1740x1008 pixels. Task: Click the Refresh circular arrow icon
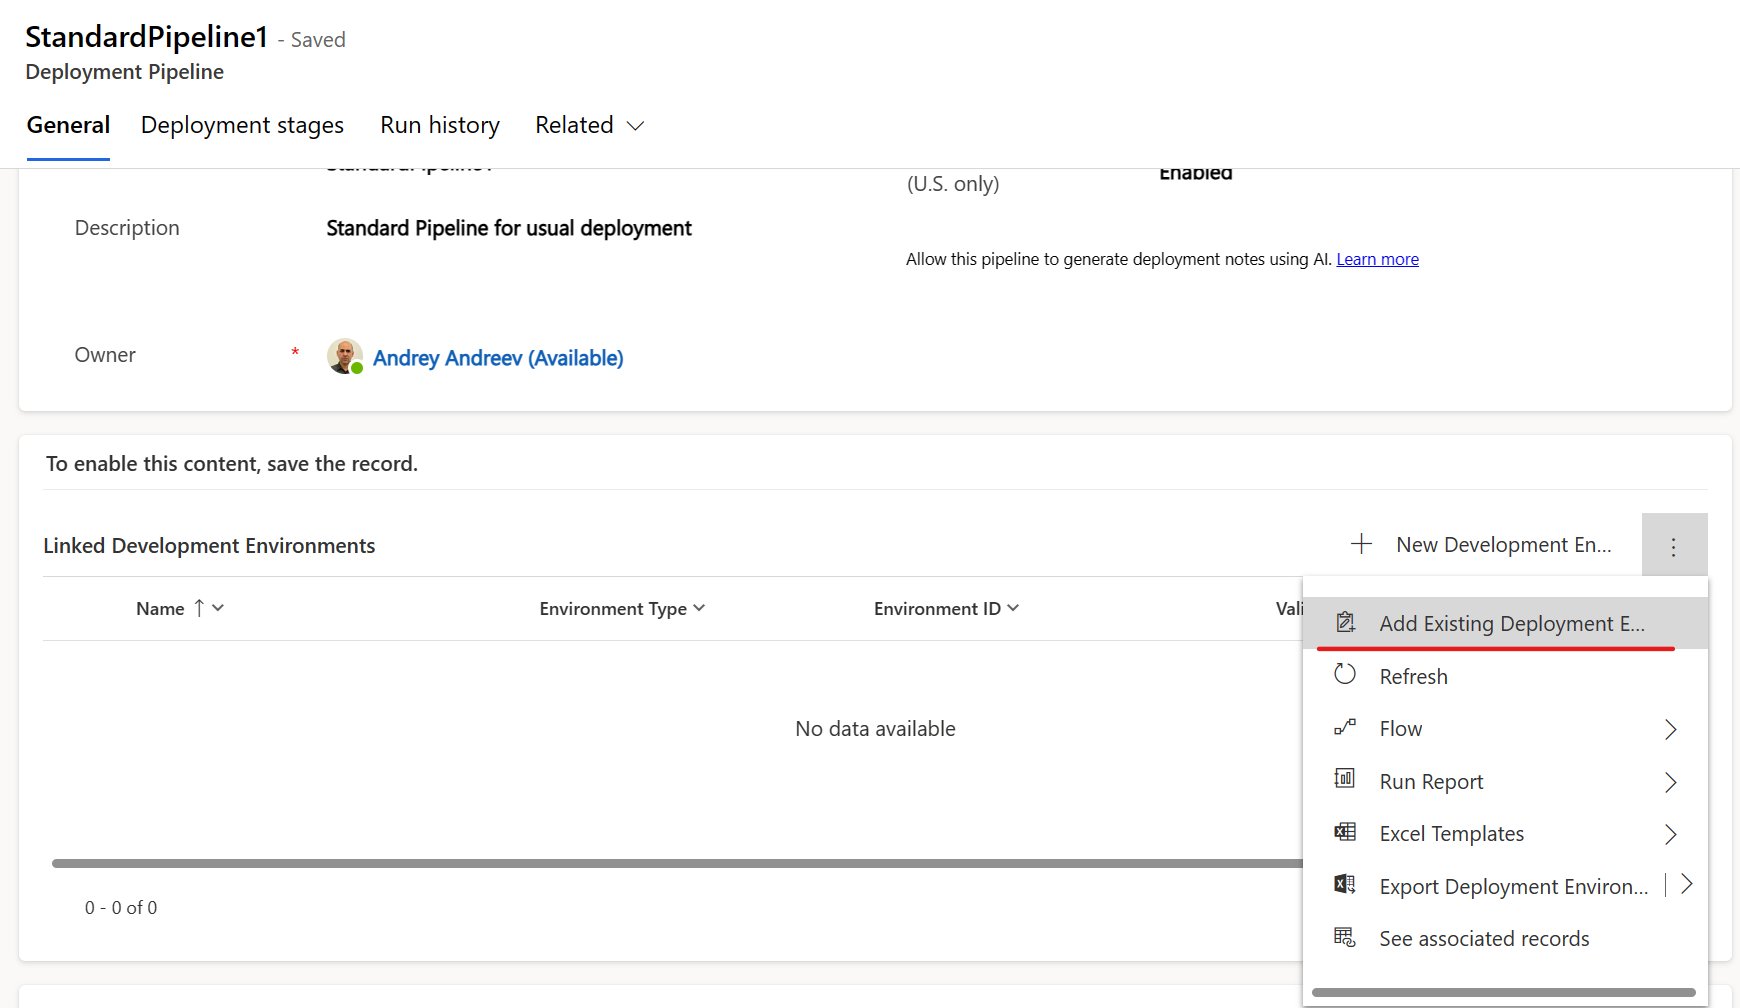[x=1345, y=675]
